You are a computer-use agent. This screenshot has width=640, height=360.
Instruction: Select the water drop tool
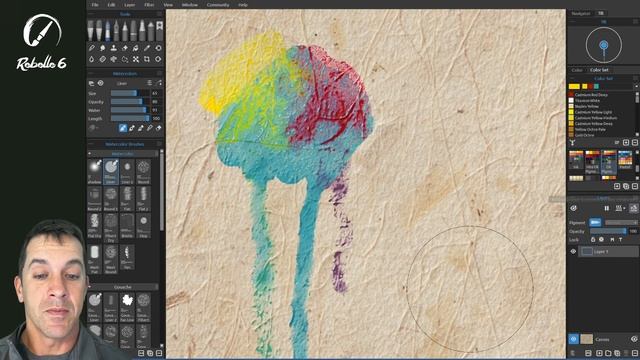[91, 59]
